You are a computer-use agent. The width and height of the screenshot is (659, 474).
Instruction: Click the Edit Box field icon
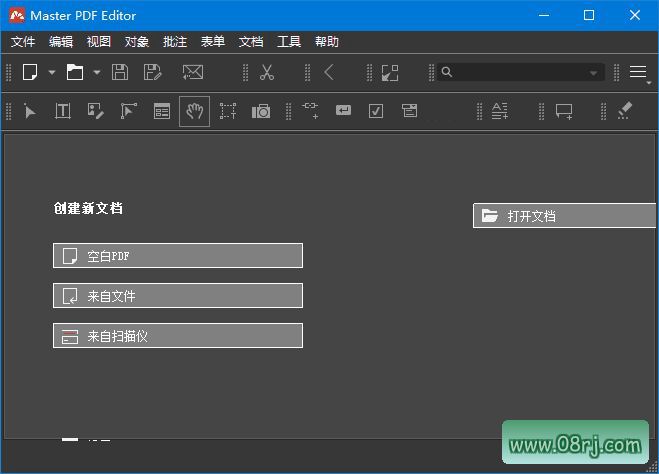click(x=343, y=110)
